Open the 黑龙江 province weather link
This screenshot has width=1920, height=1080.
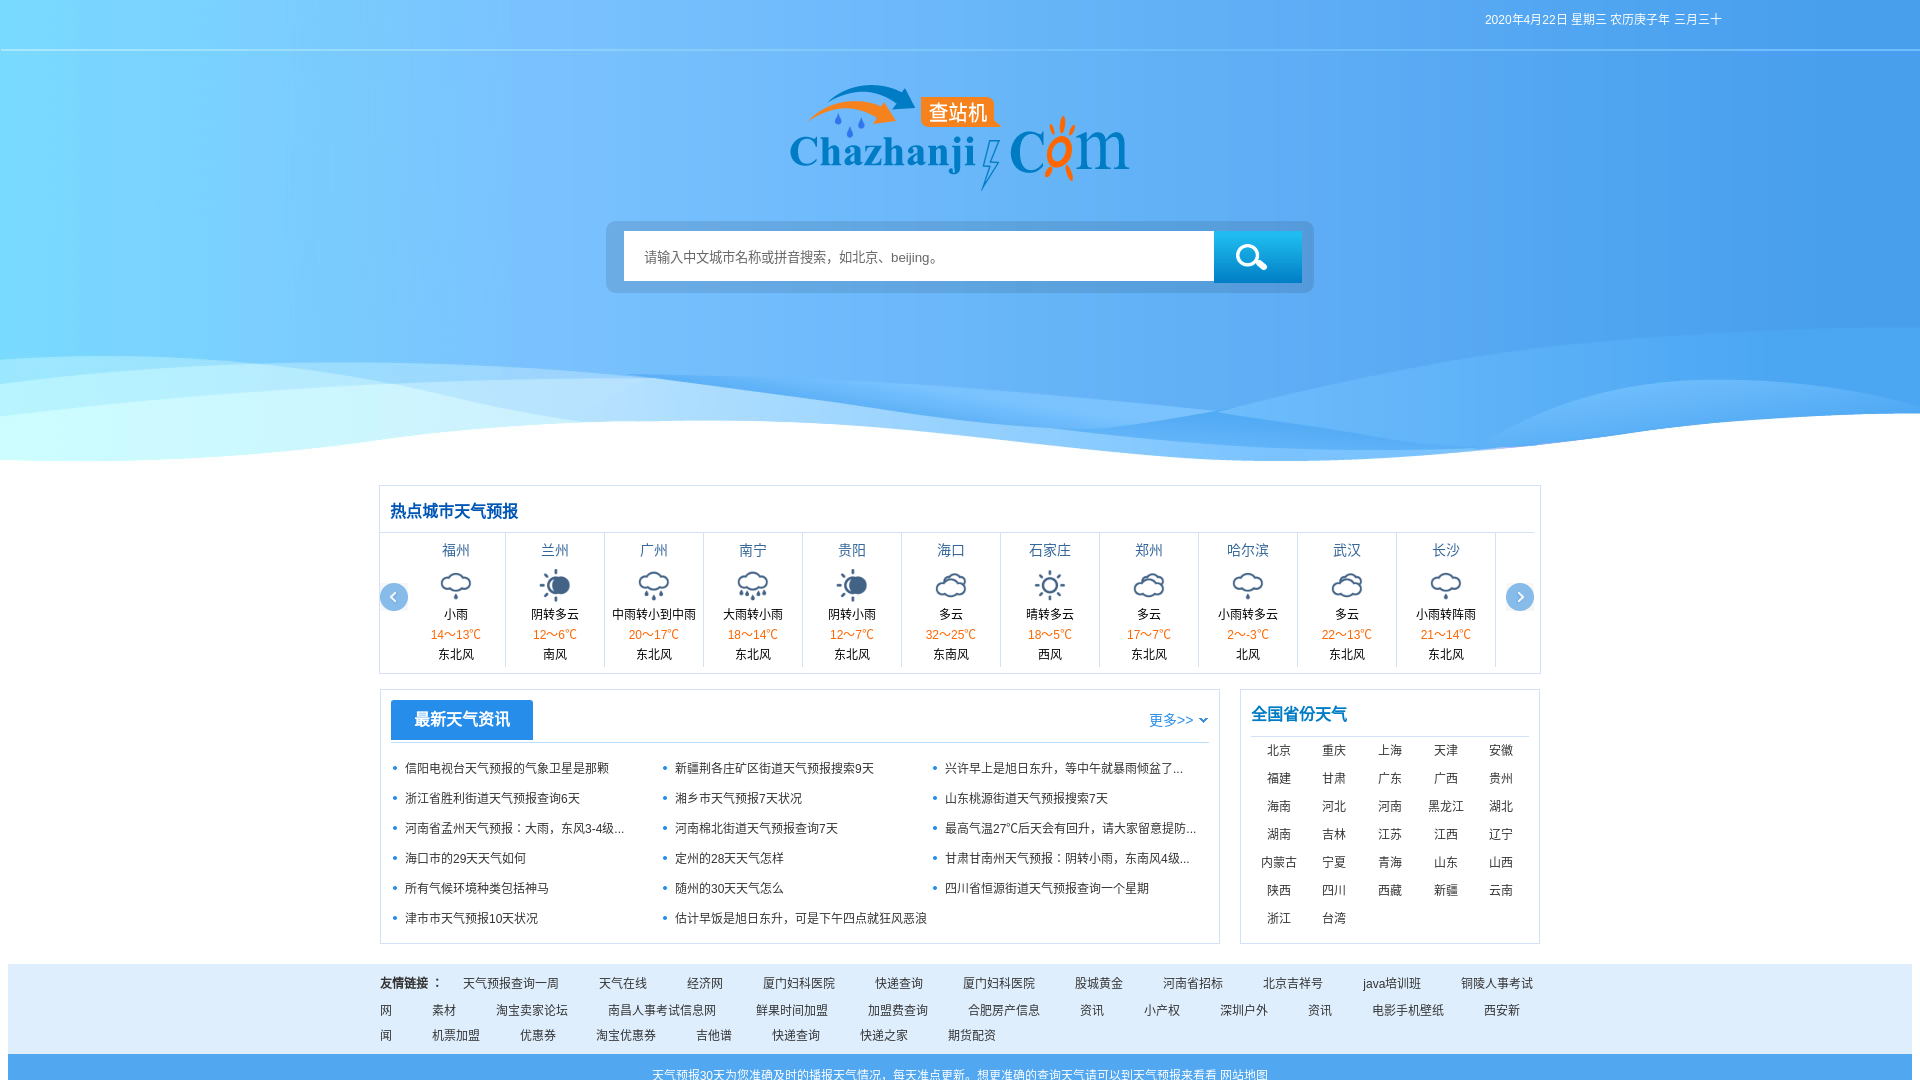pos(1445,806)
